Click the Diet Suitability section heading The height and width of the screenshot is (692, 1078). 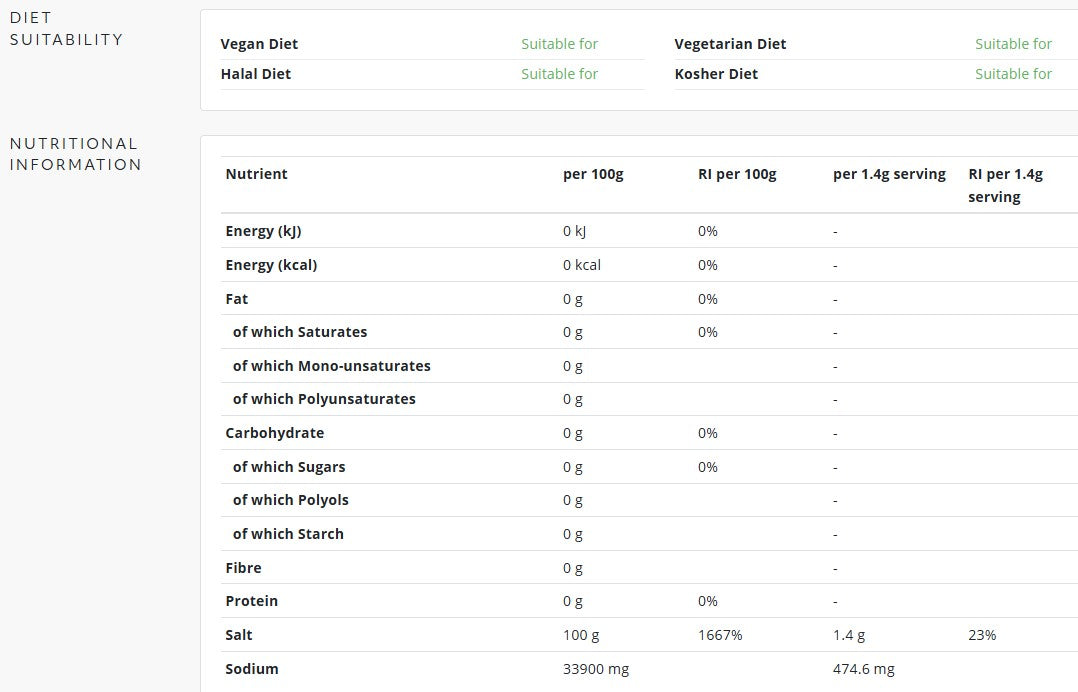[x=67, y=29]
